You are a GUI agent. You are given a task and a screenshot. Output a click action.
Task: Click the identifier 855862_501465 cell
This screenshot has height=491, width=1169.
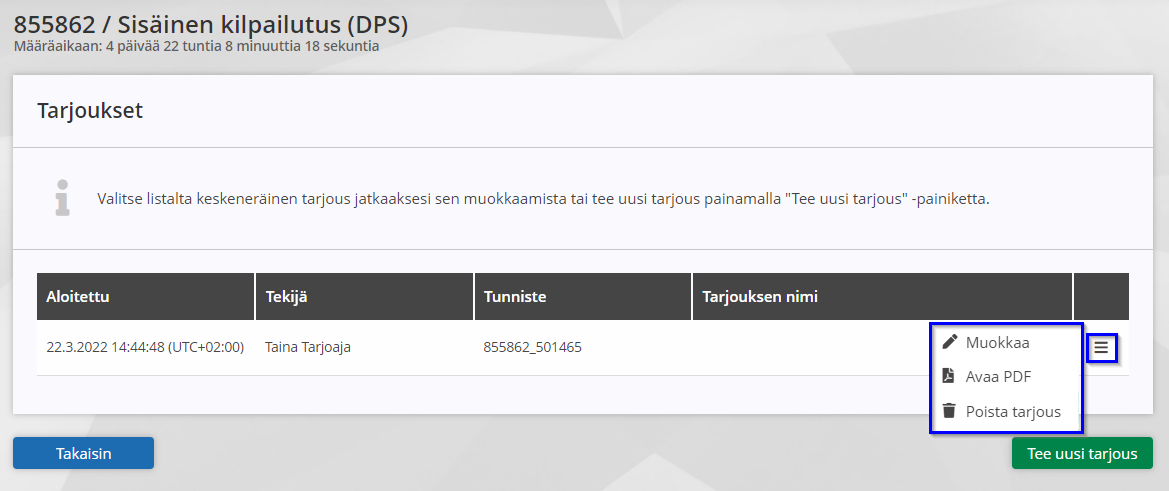point(532,347)
